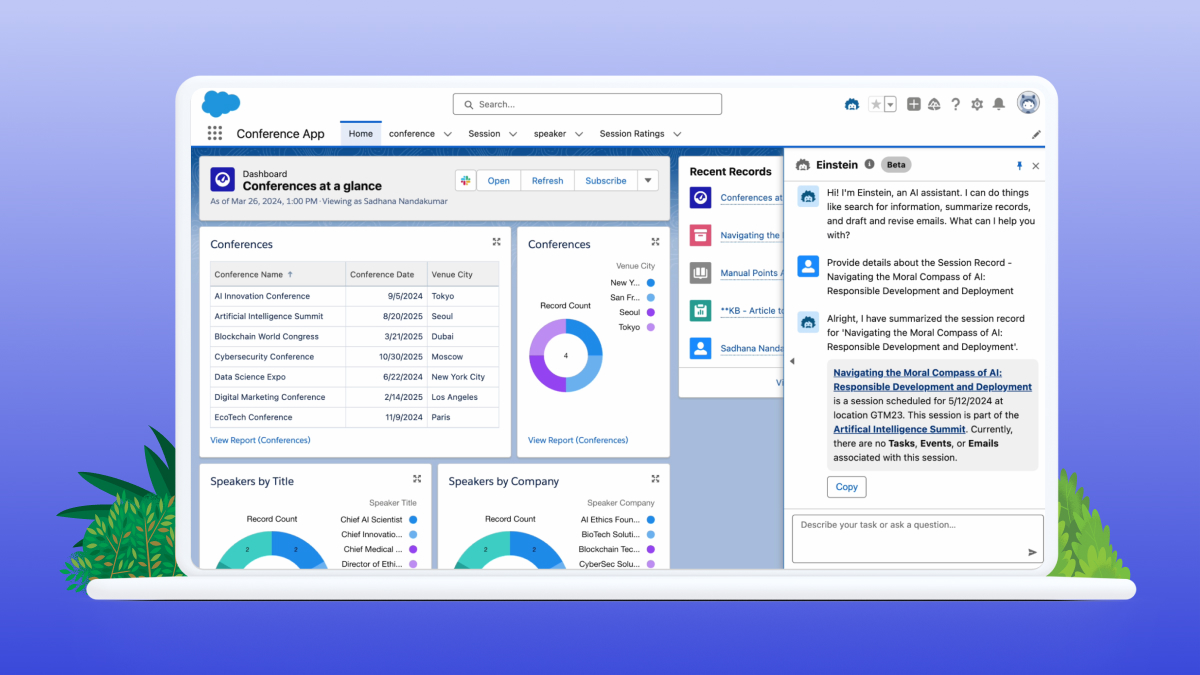Expand the Conferences table widget to full view

[496, 241]
